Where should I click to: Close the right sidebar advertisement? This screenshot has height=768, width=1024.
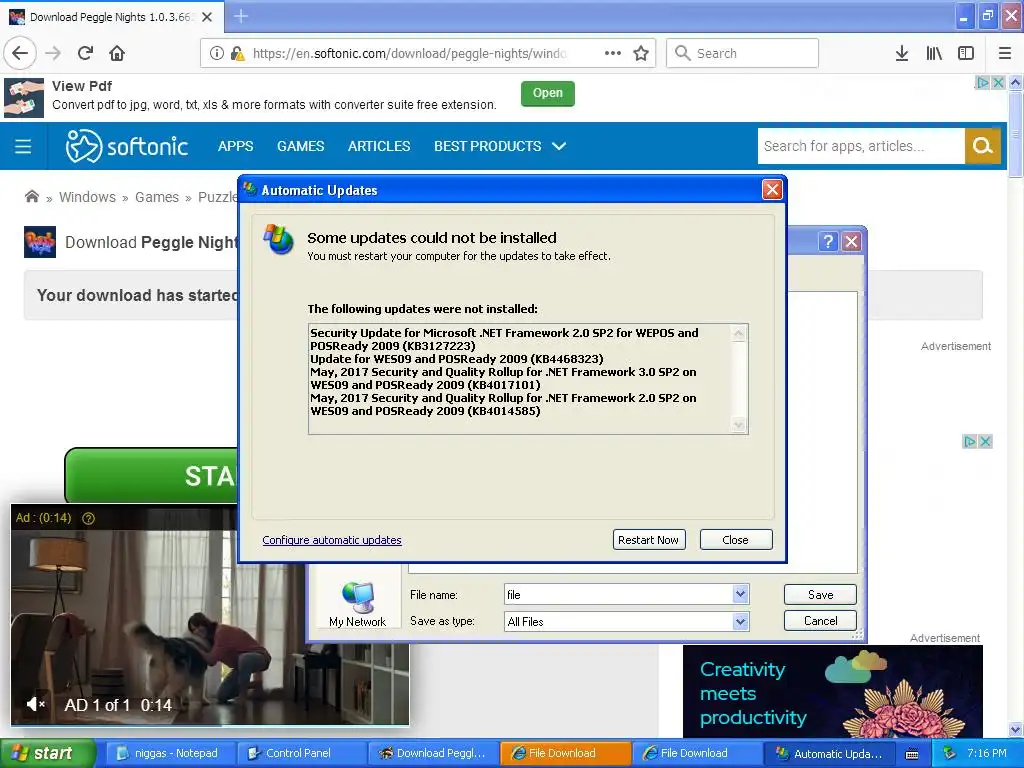pyautogui.click(x=985, y=441)
